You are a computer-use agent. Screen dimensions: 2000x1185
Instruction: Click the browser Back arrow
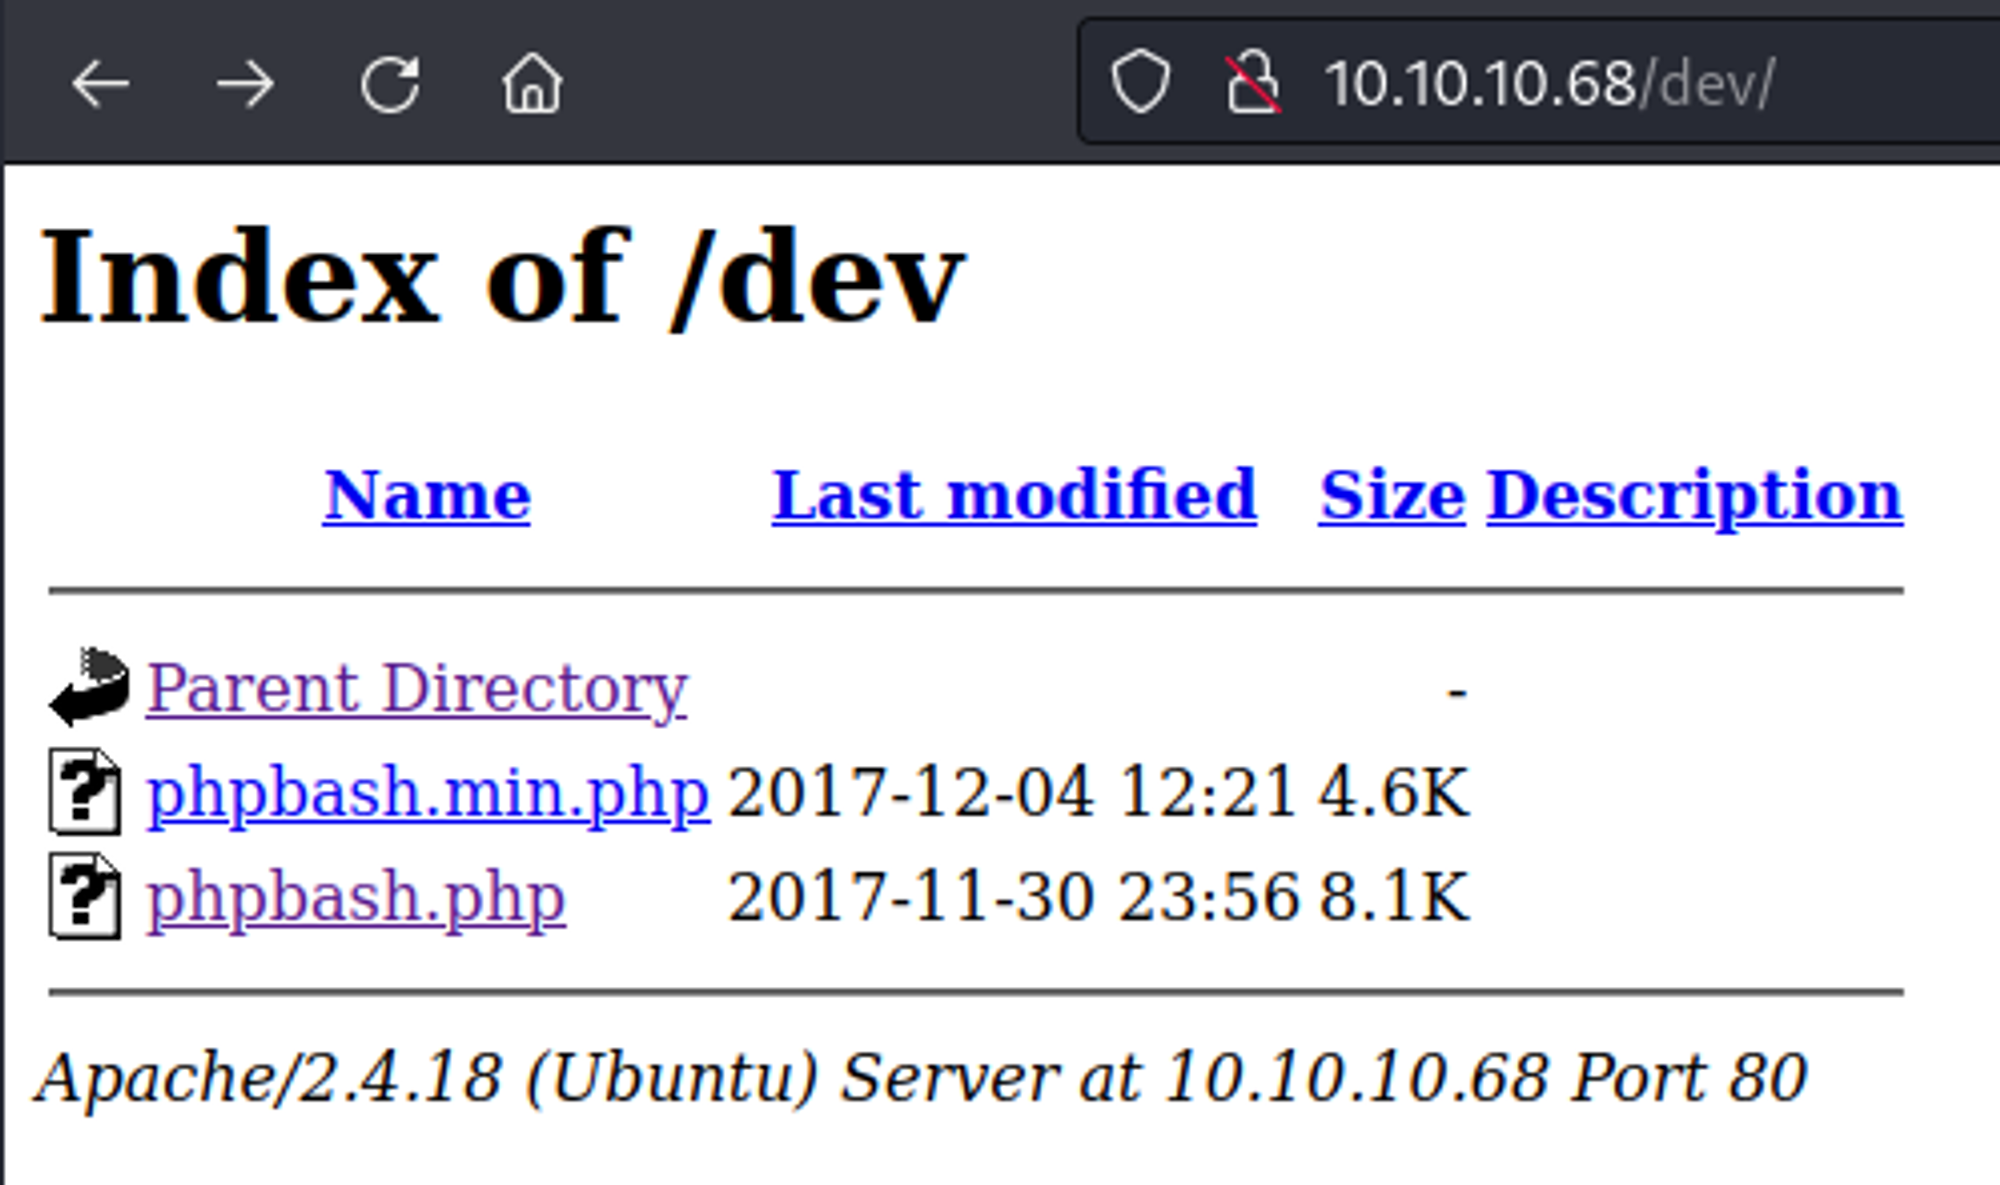pyautogui.click(x=100, y=84)
